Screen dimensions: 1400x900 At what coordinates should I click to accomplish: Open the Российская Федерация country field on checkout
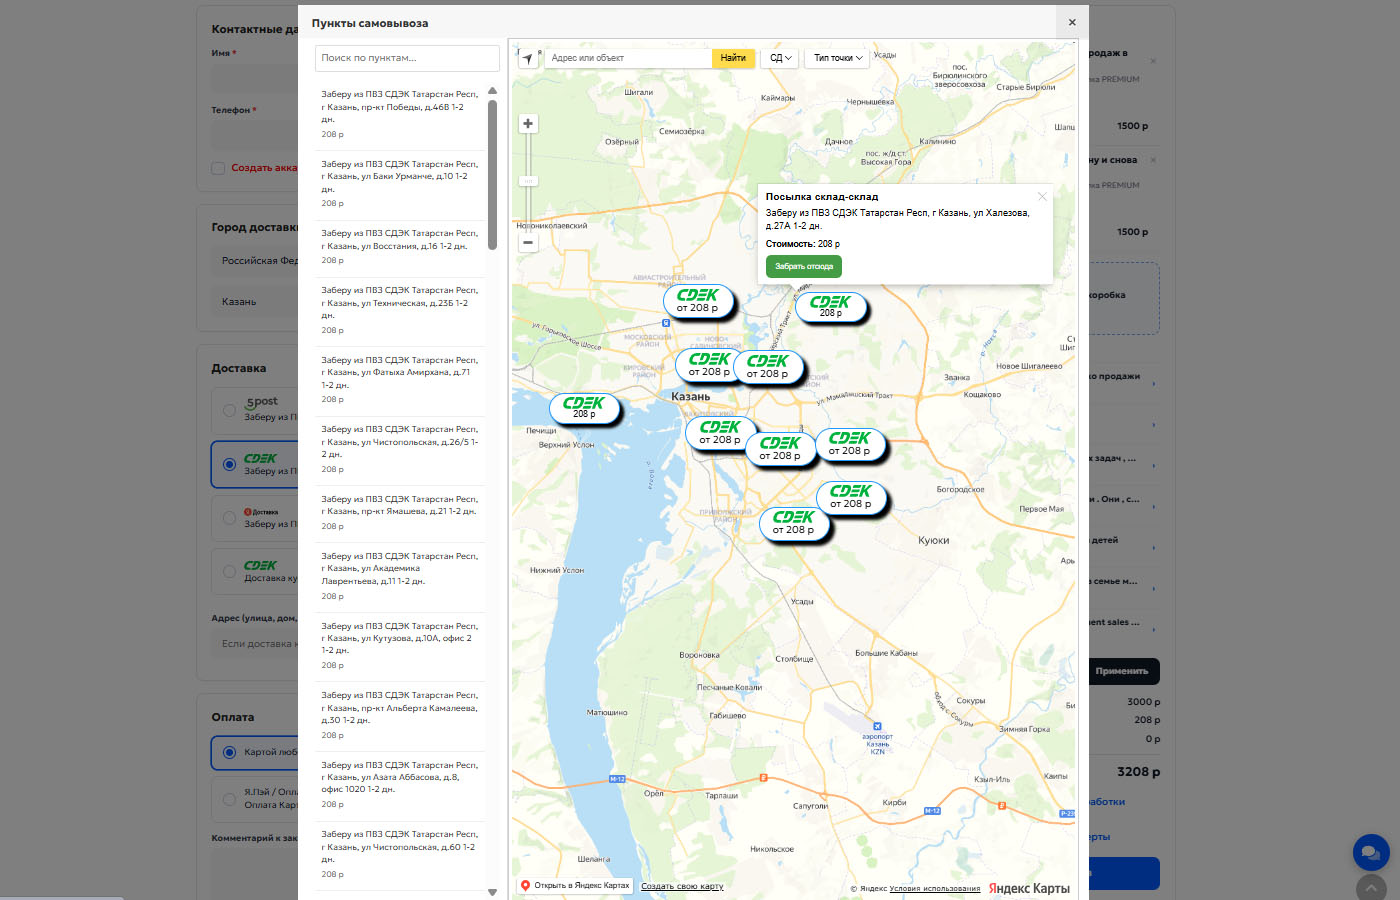(x=254, y=261)
